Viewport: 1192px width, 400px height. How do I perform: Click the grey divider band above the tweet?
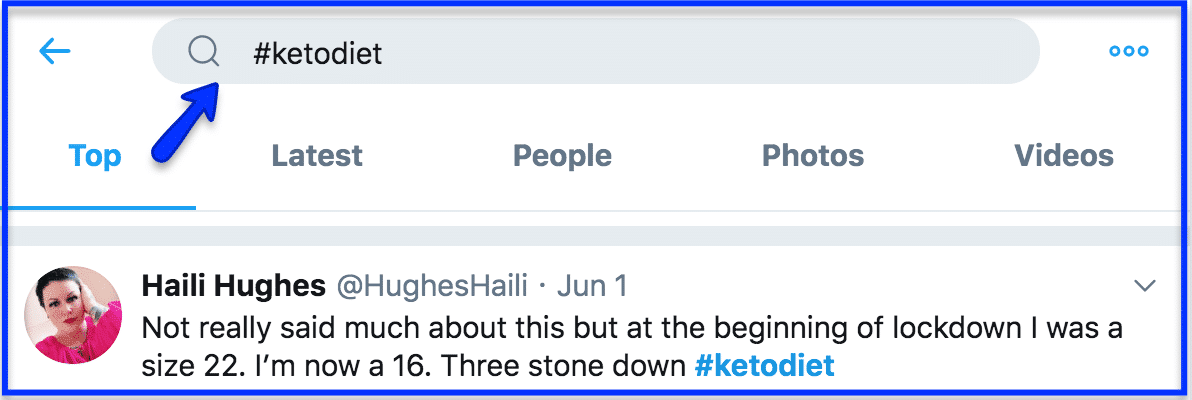click(x=596, y=236)
